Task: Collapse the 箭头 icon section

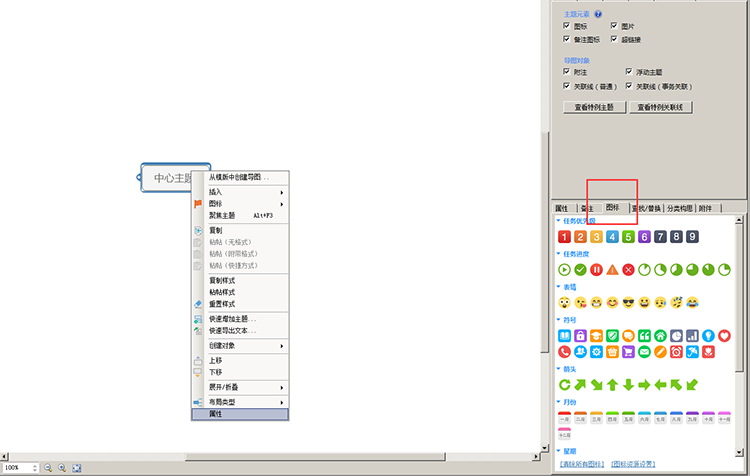Action: (558, 368)
